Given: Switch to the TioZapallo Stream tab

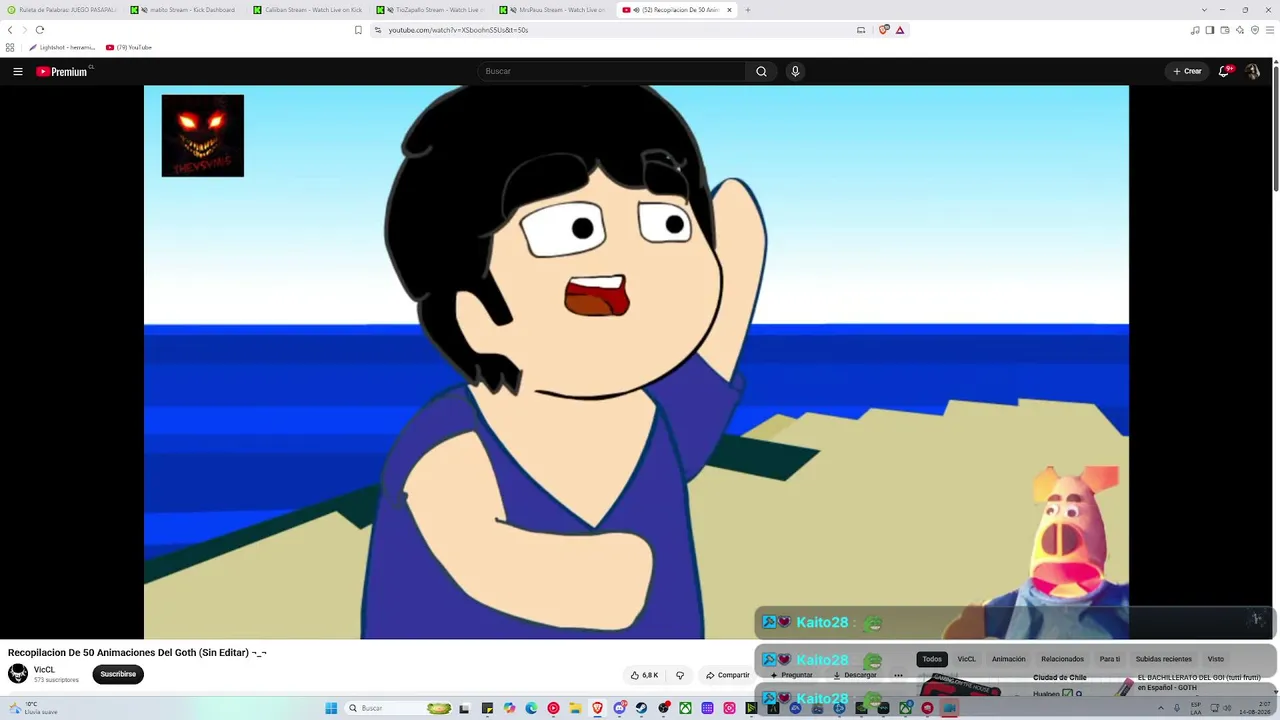Looking at the screenshot, I should pyautogui.click(x=431, y=10).
